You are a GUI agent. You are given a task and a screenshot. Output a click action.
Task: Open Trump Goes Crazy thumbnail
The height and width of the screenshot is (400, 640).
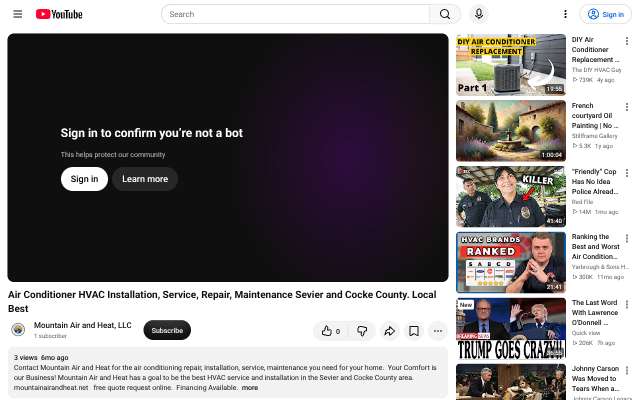511,329
